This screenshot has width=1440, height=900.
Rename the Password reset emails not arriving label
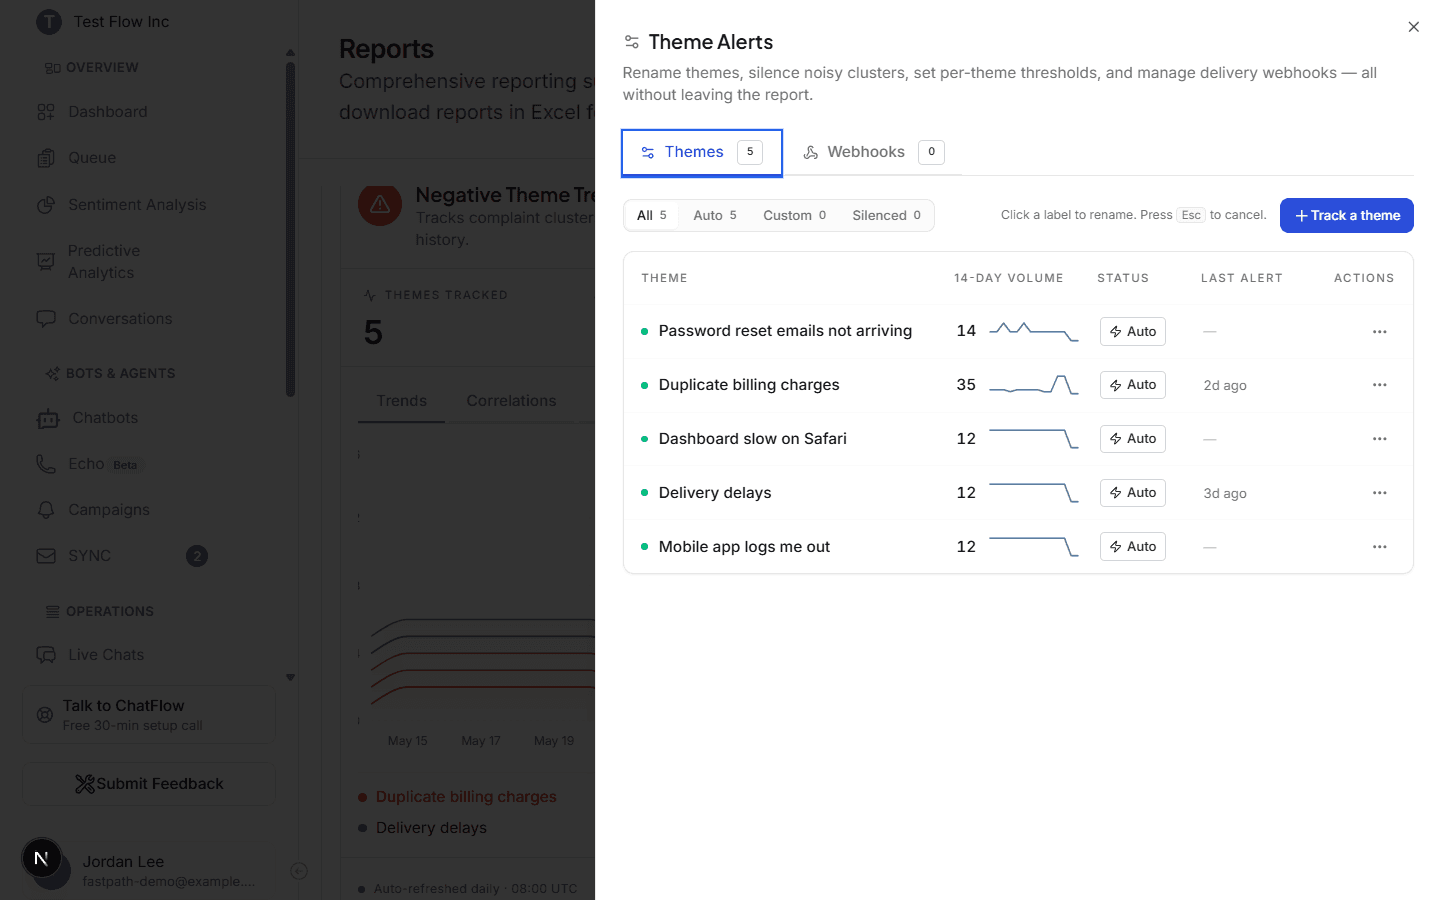click(785, 331)
